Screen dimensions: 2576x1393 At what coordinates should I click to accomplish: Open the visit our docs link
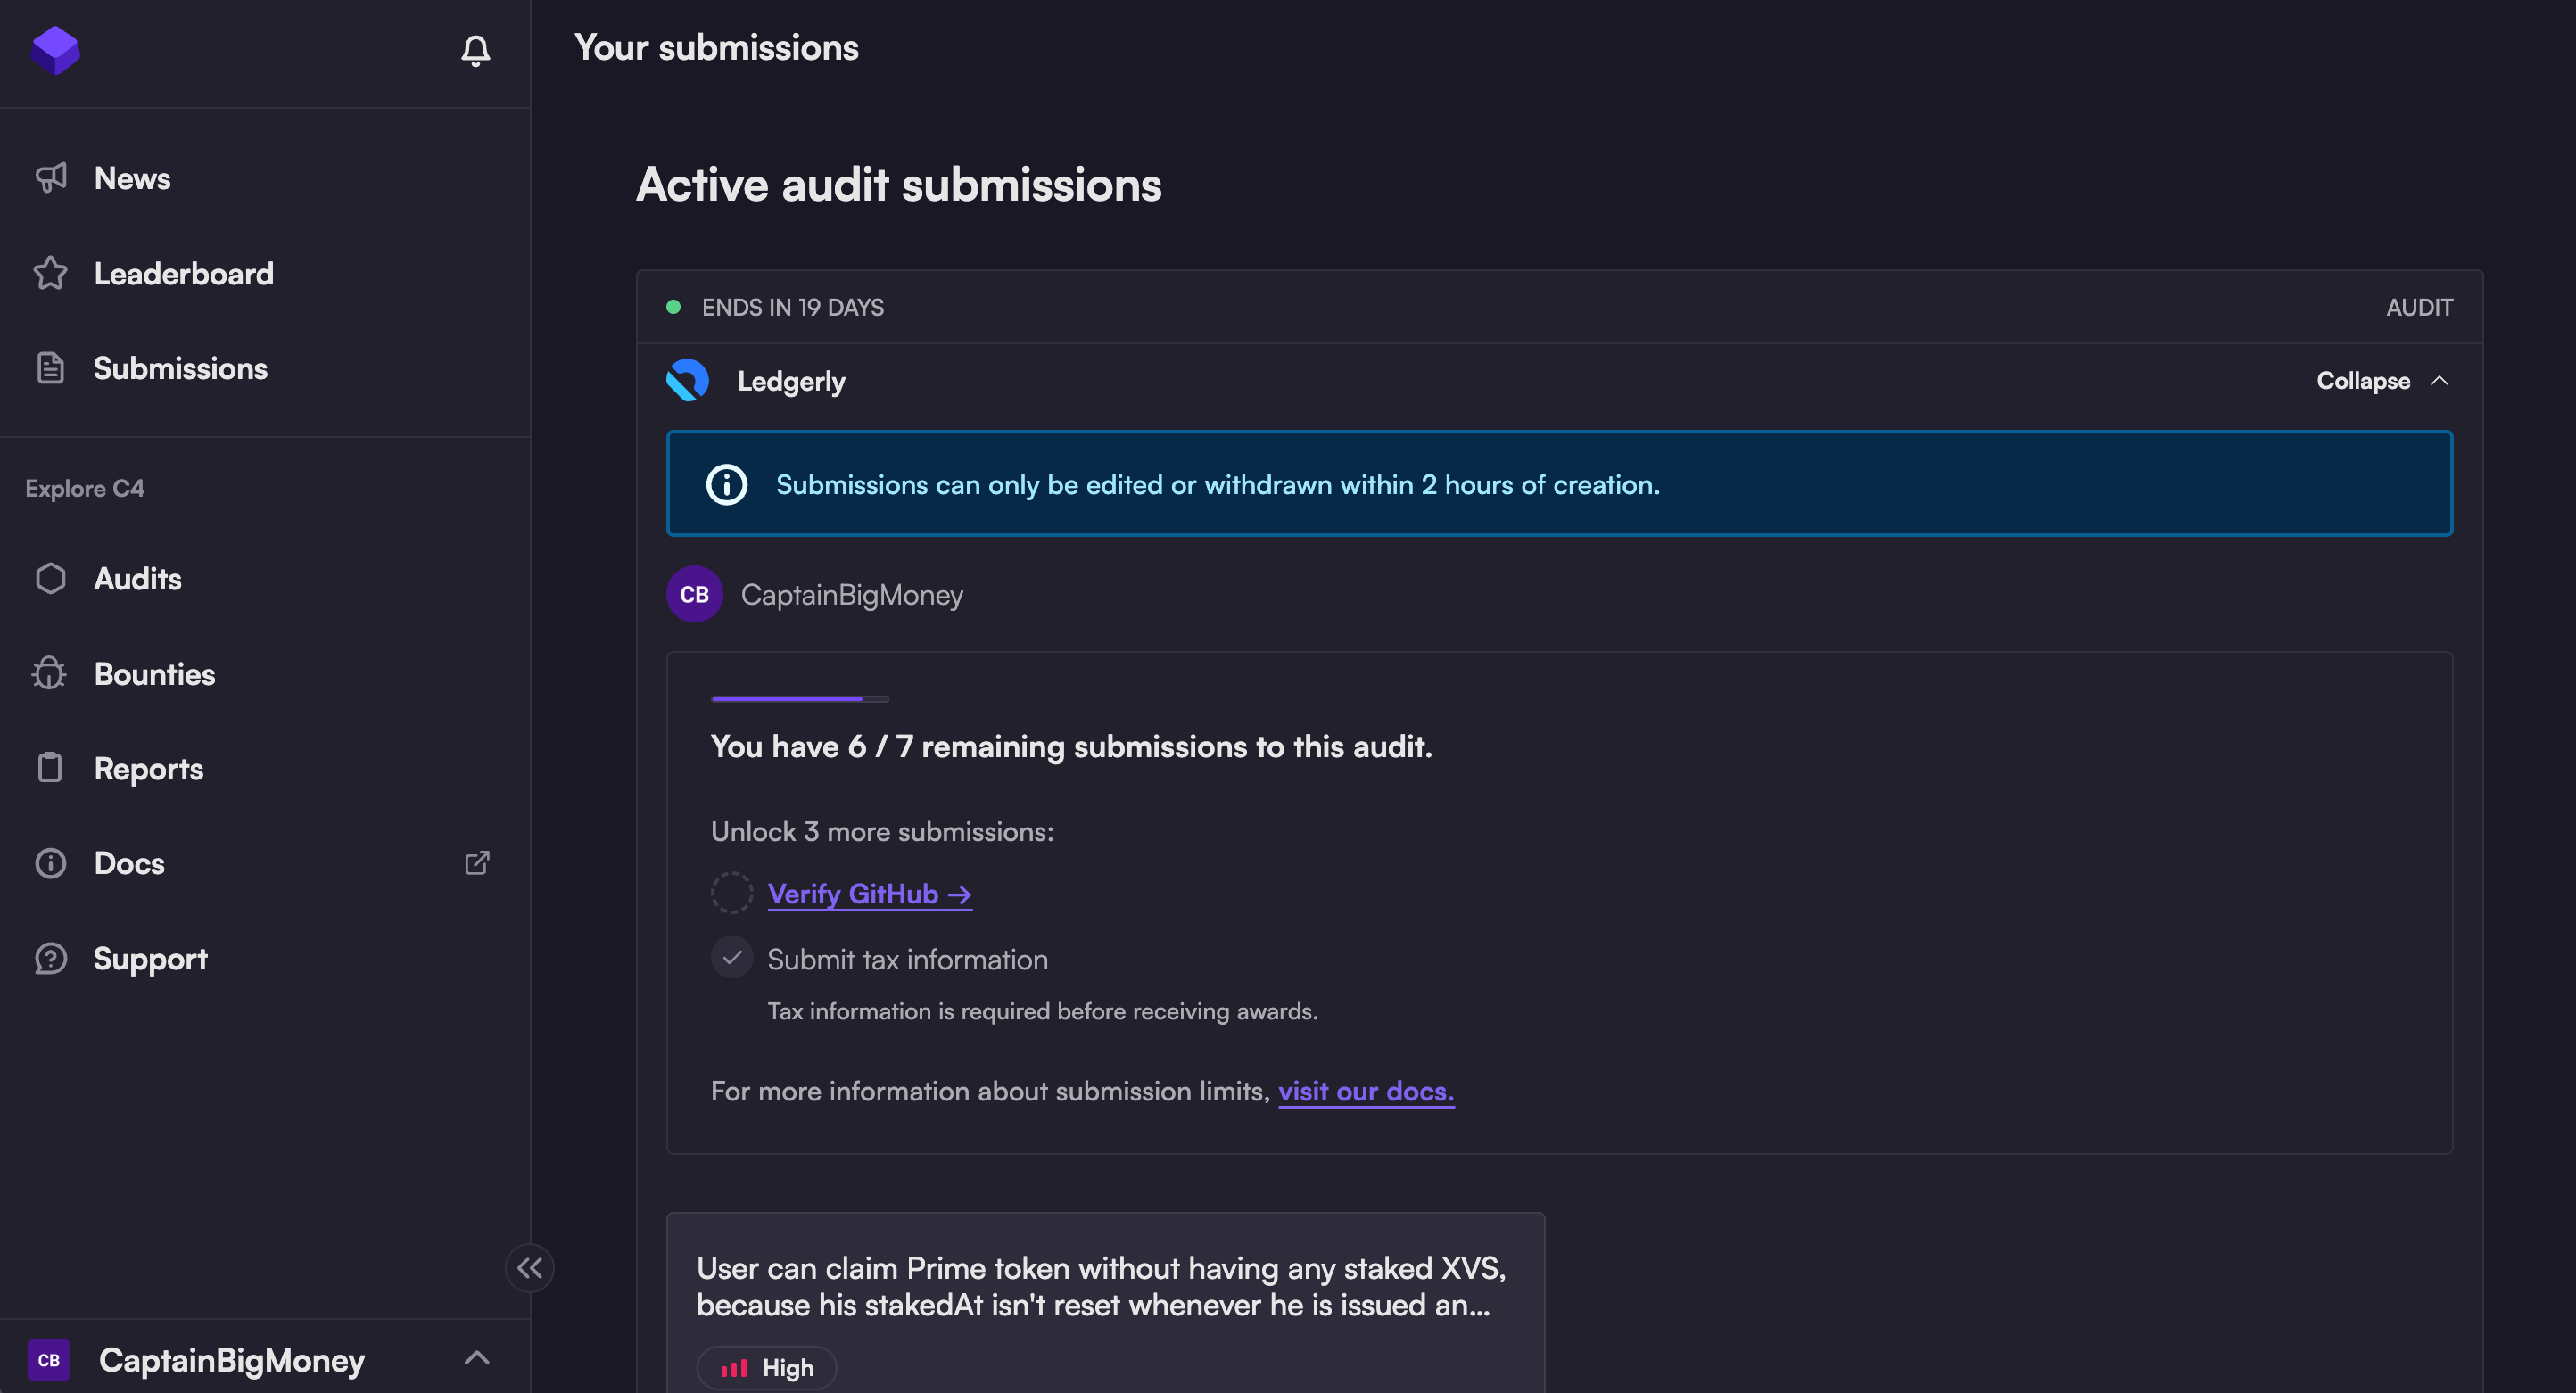1365,1091
